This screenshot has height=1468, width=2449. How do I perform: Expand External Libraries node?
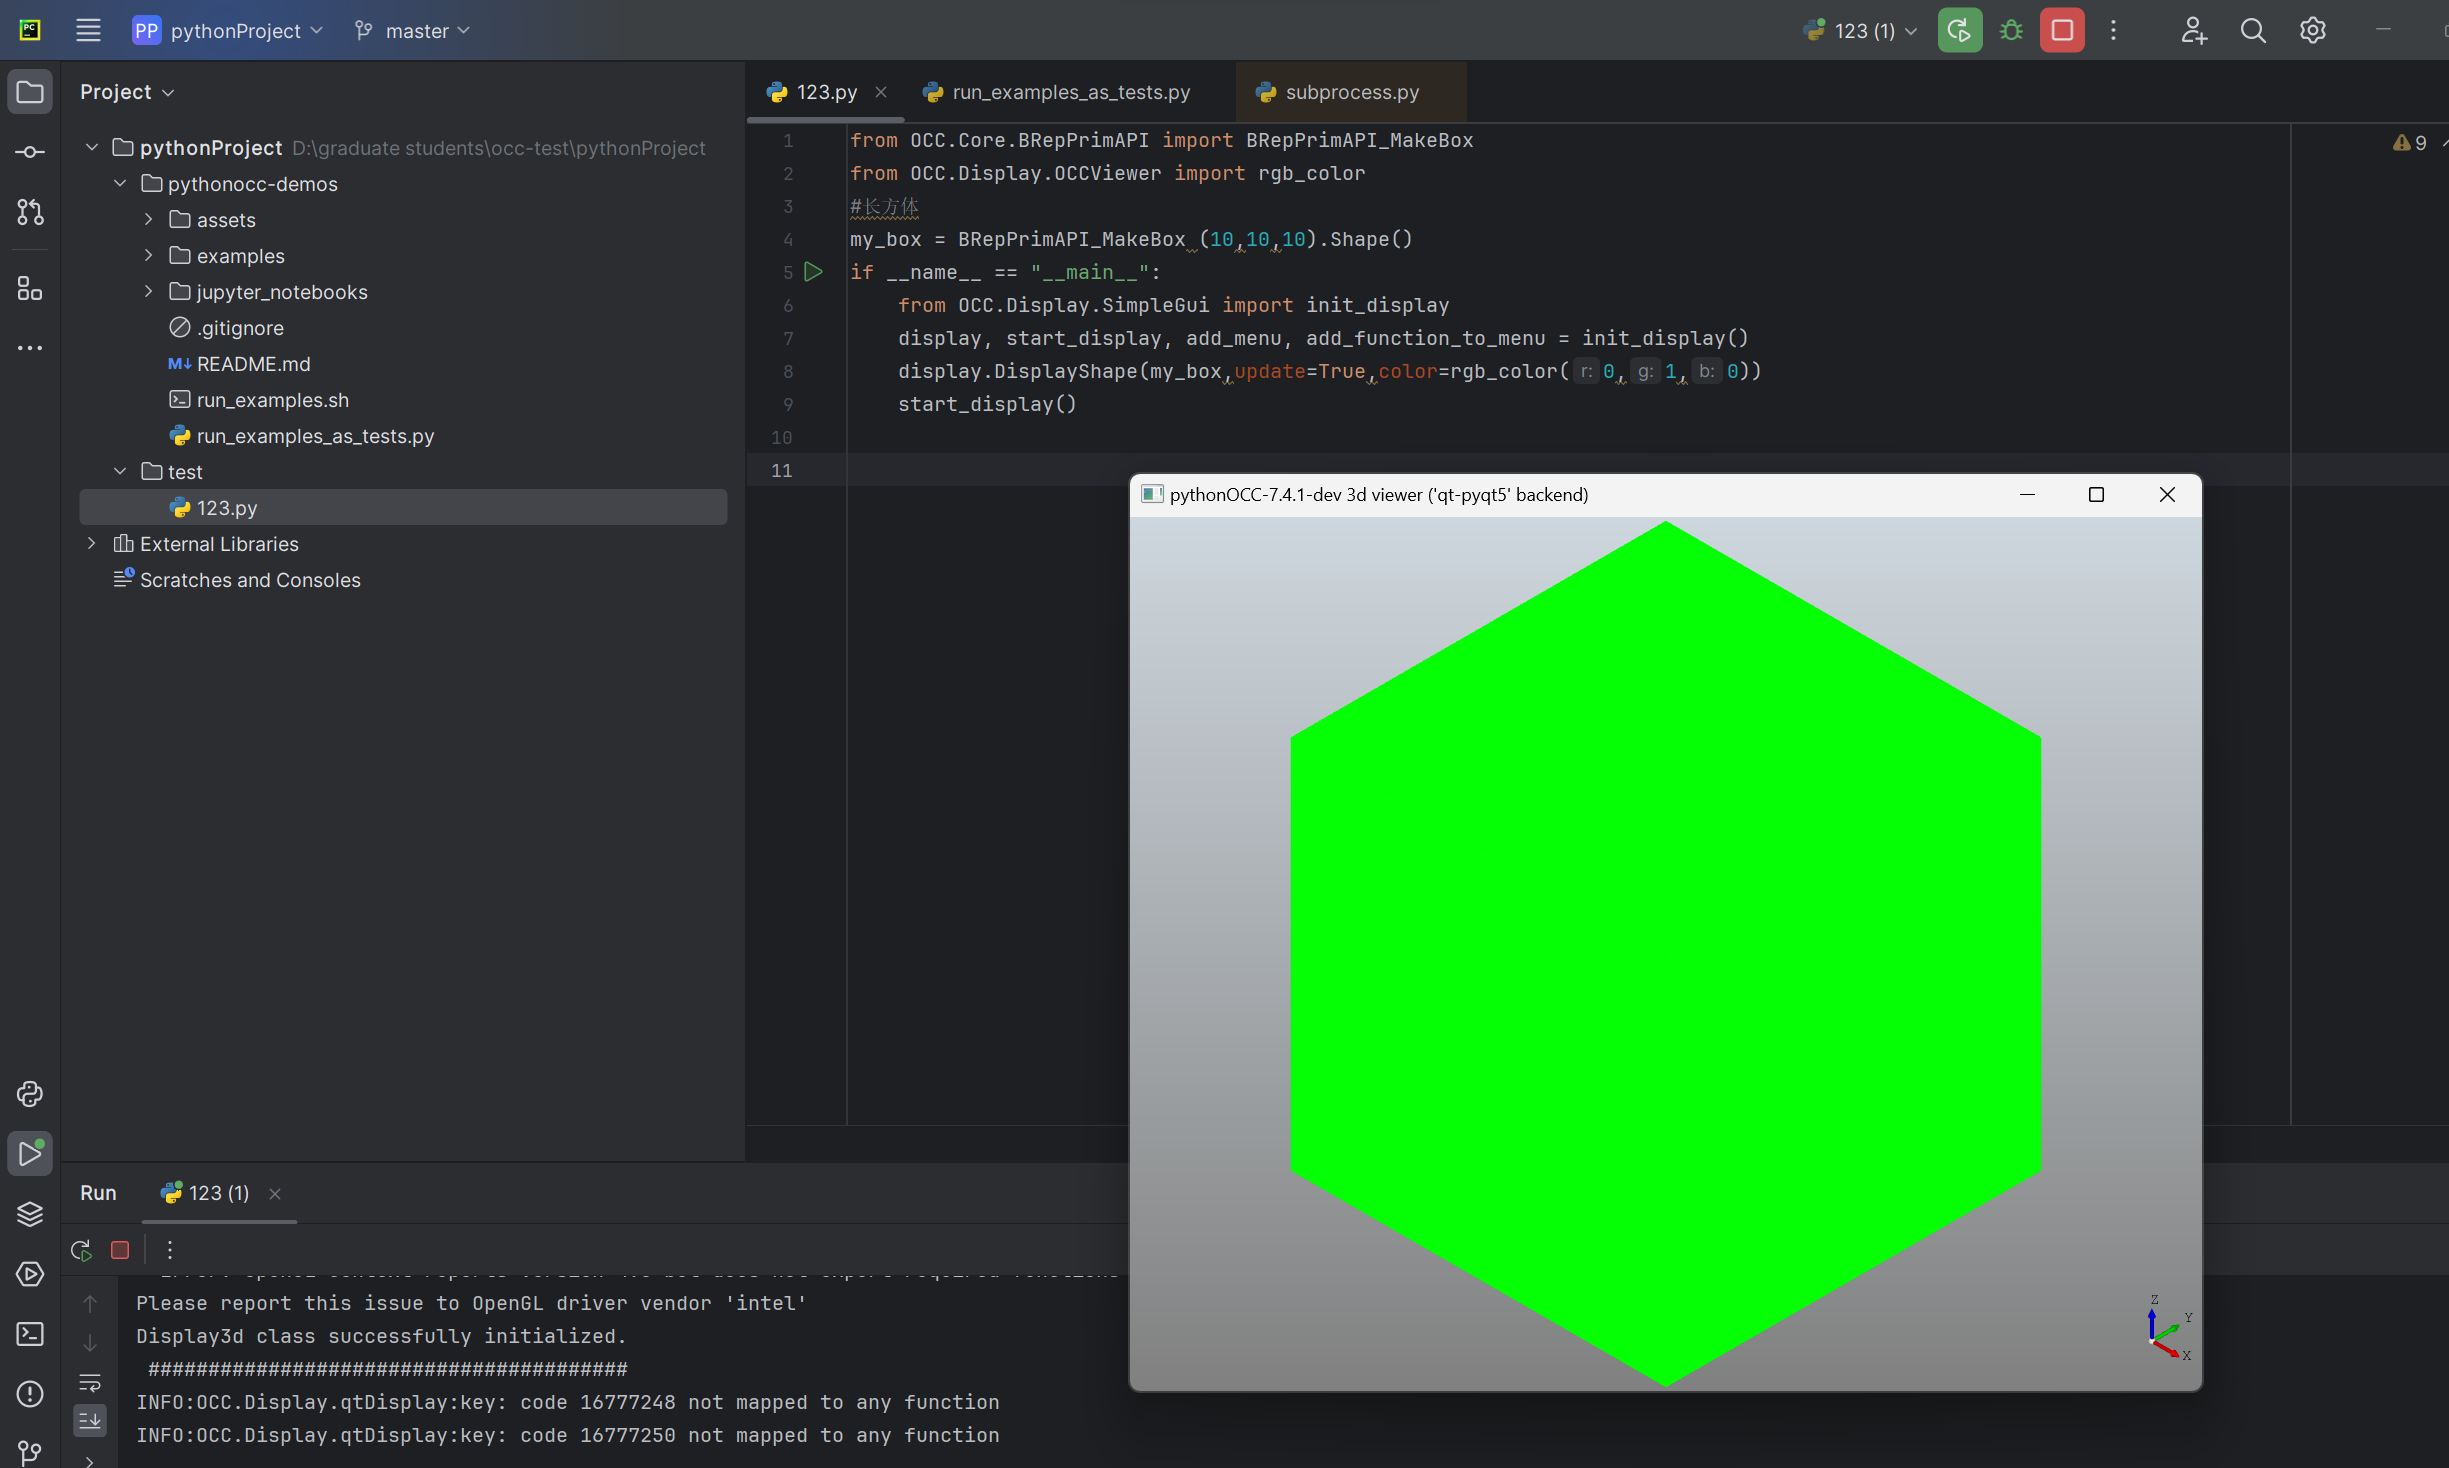[x=91, y=544]
